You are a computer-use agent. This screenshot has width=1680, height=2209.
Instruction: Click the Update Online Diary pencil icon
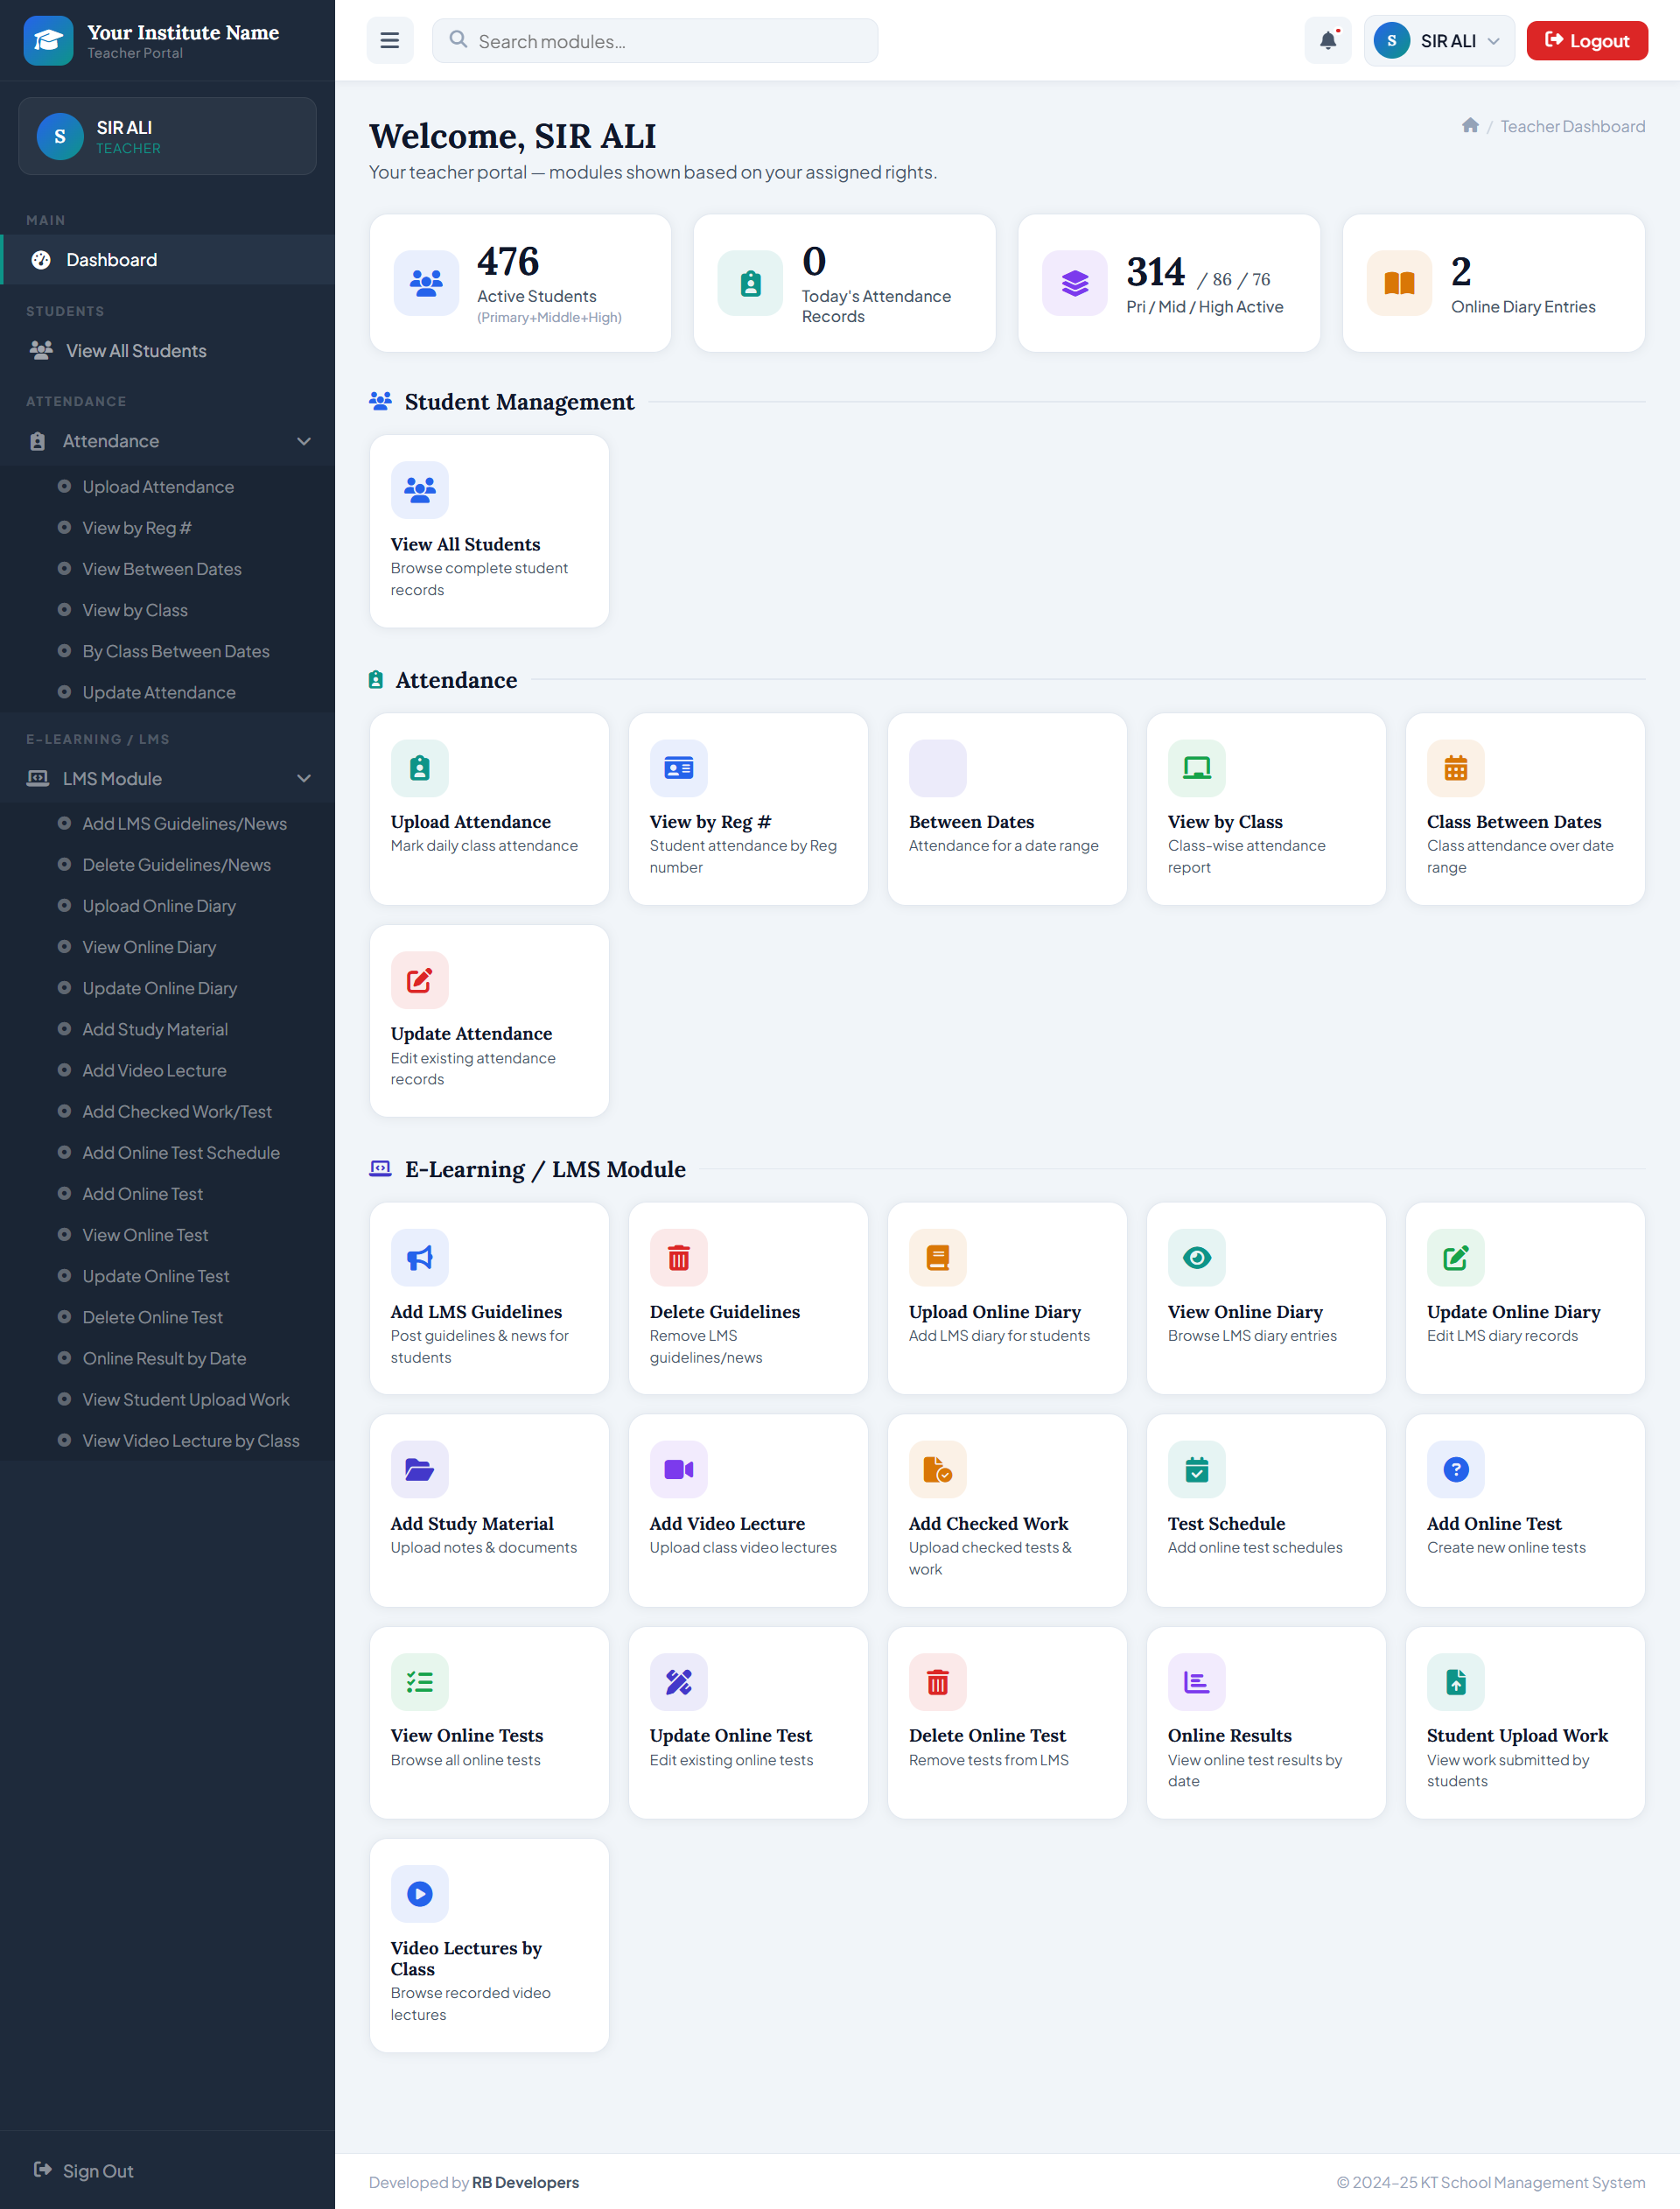(x=1456, y=1258)
